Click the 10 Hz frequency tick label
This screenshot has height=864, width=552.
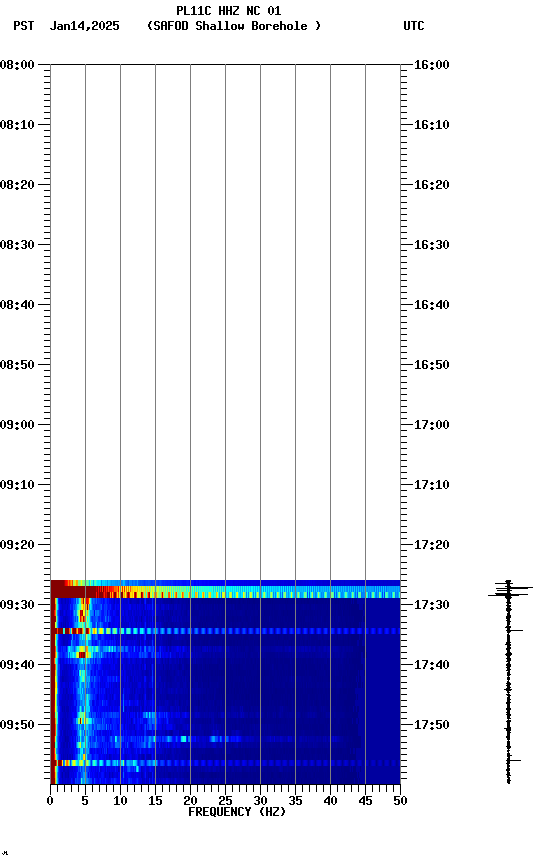tap(120, 801)
